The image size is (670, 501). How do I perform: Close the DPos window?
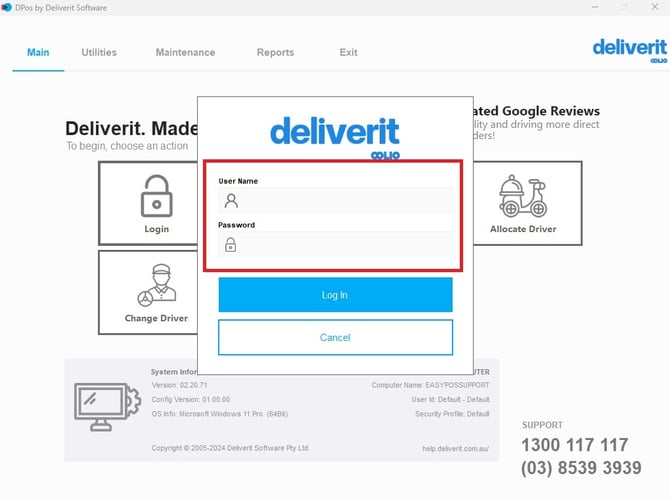pyautogui.click(x=655, y=7)
